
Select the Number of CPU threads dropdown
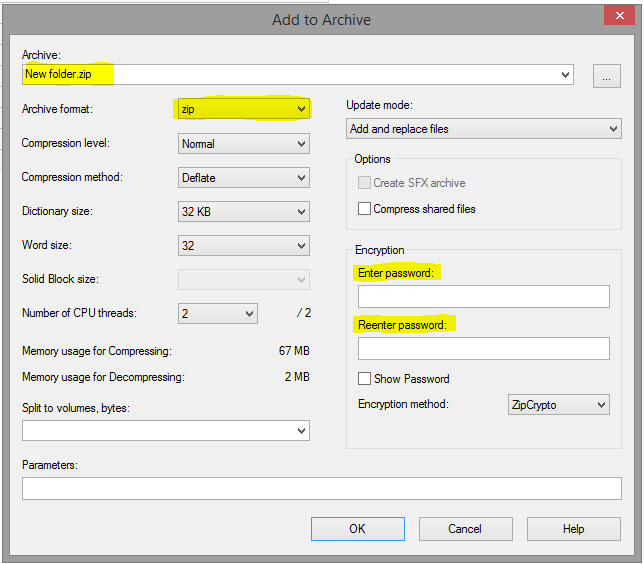tap(217, 313)
